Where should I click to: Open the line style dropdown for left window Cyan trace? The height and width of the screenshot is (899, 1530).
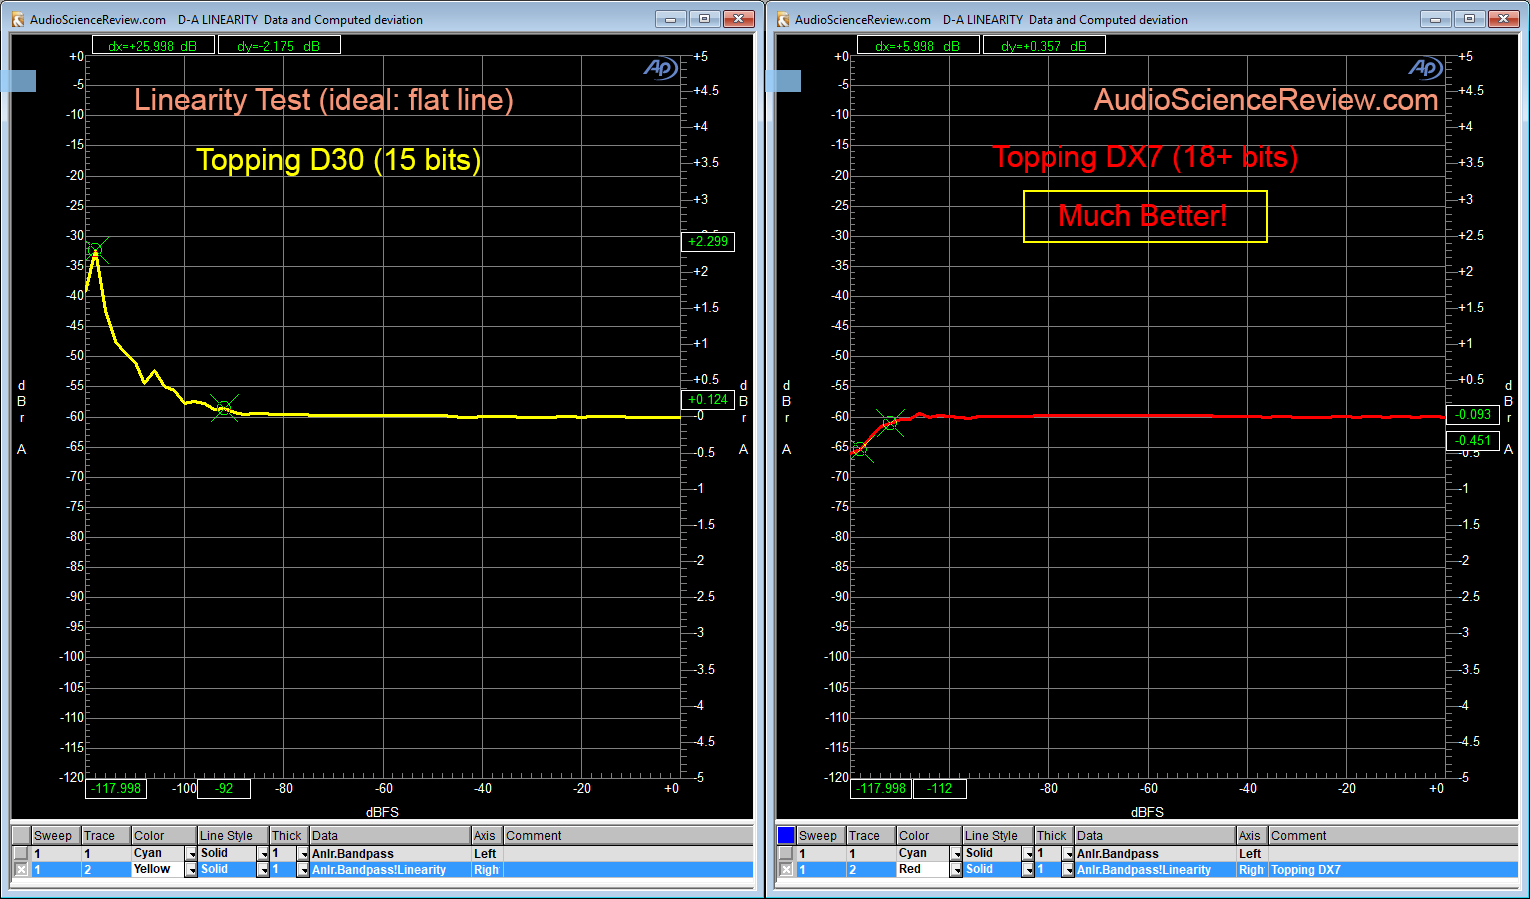[263, 854]
